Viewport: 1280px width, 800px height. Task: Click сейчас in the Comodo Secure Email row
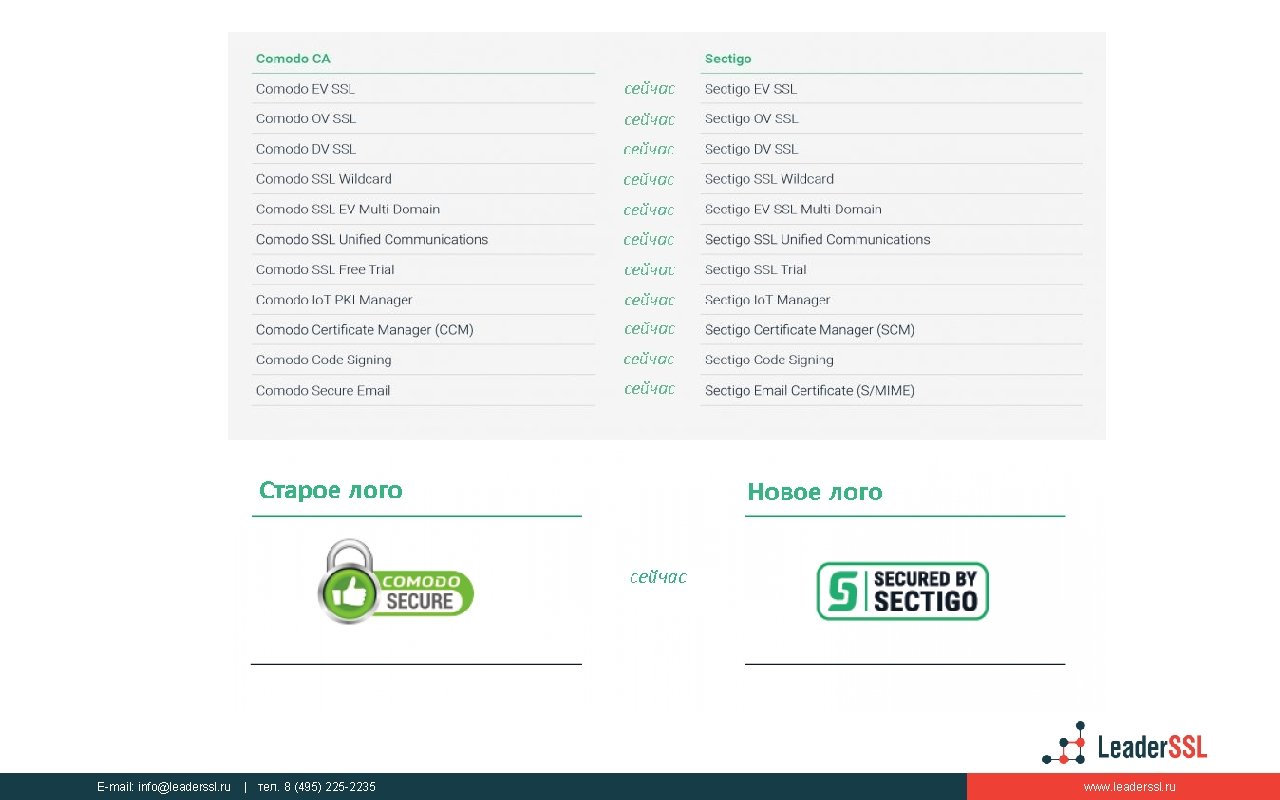click(650, 389)
